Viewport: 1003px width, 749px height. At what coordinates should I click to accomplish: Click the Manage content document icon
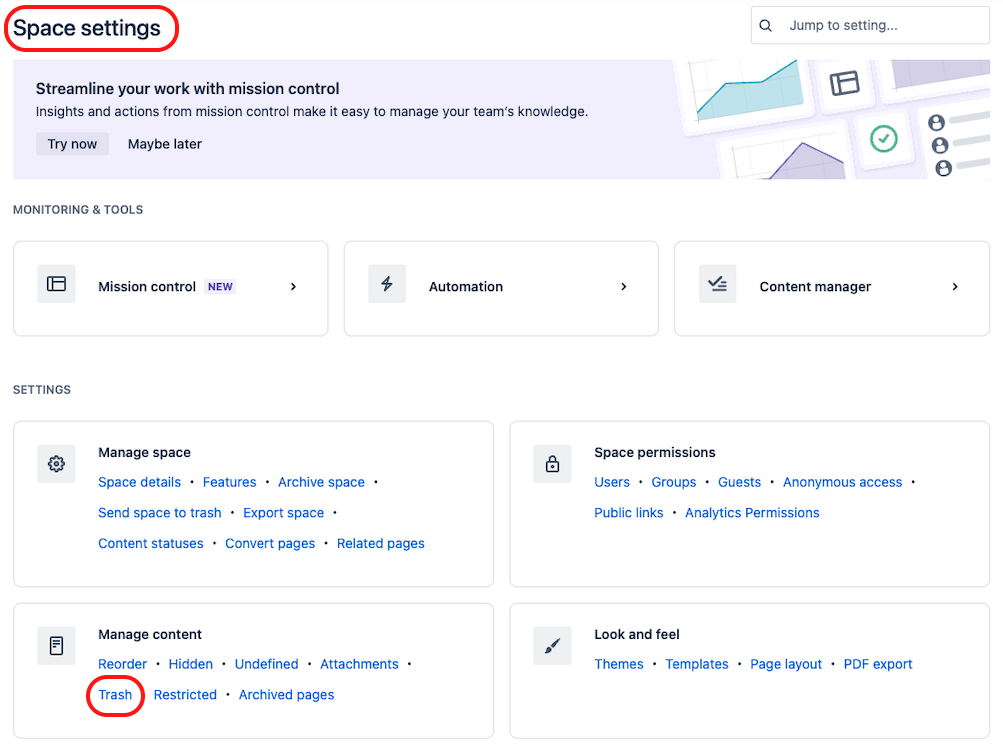click(56, 645)
